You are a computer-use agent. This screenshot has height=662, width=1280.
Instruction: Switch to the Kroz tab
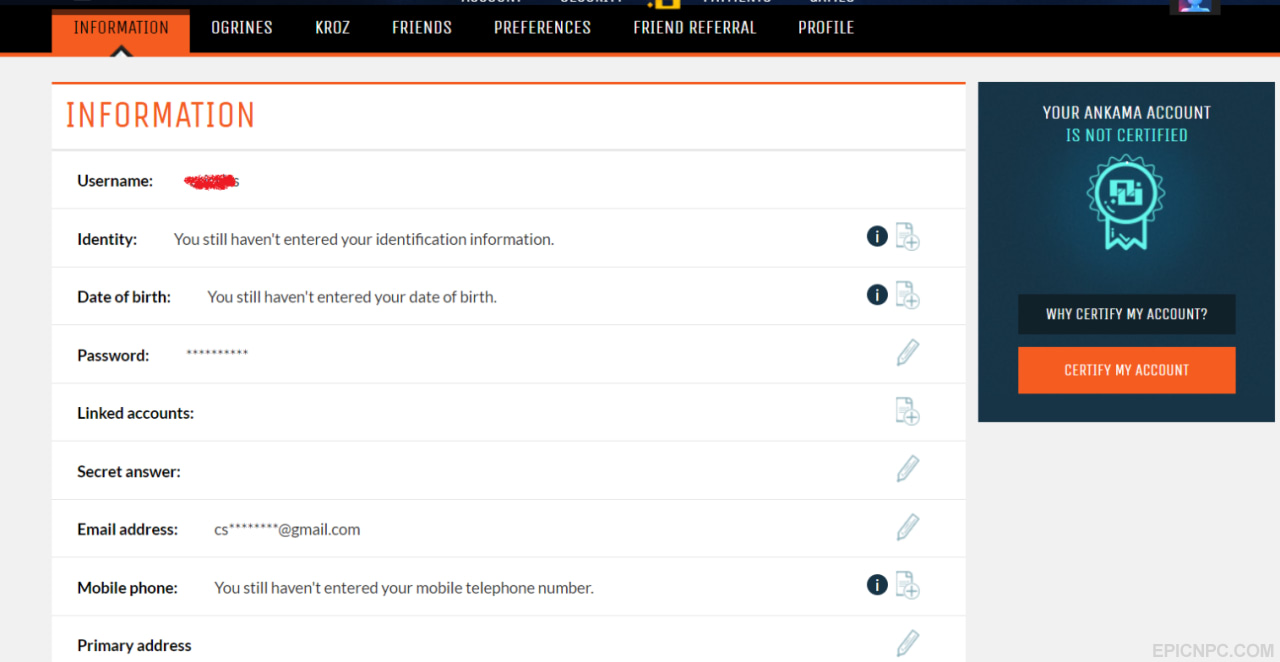tap(332, 28)
